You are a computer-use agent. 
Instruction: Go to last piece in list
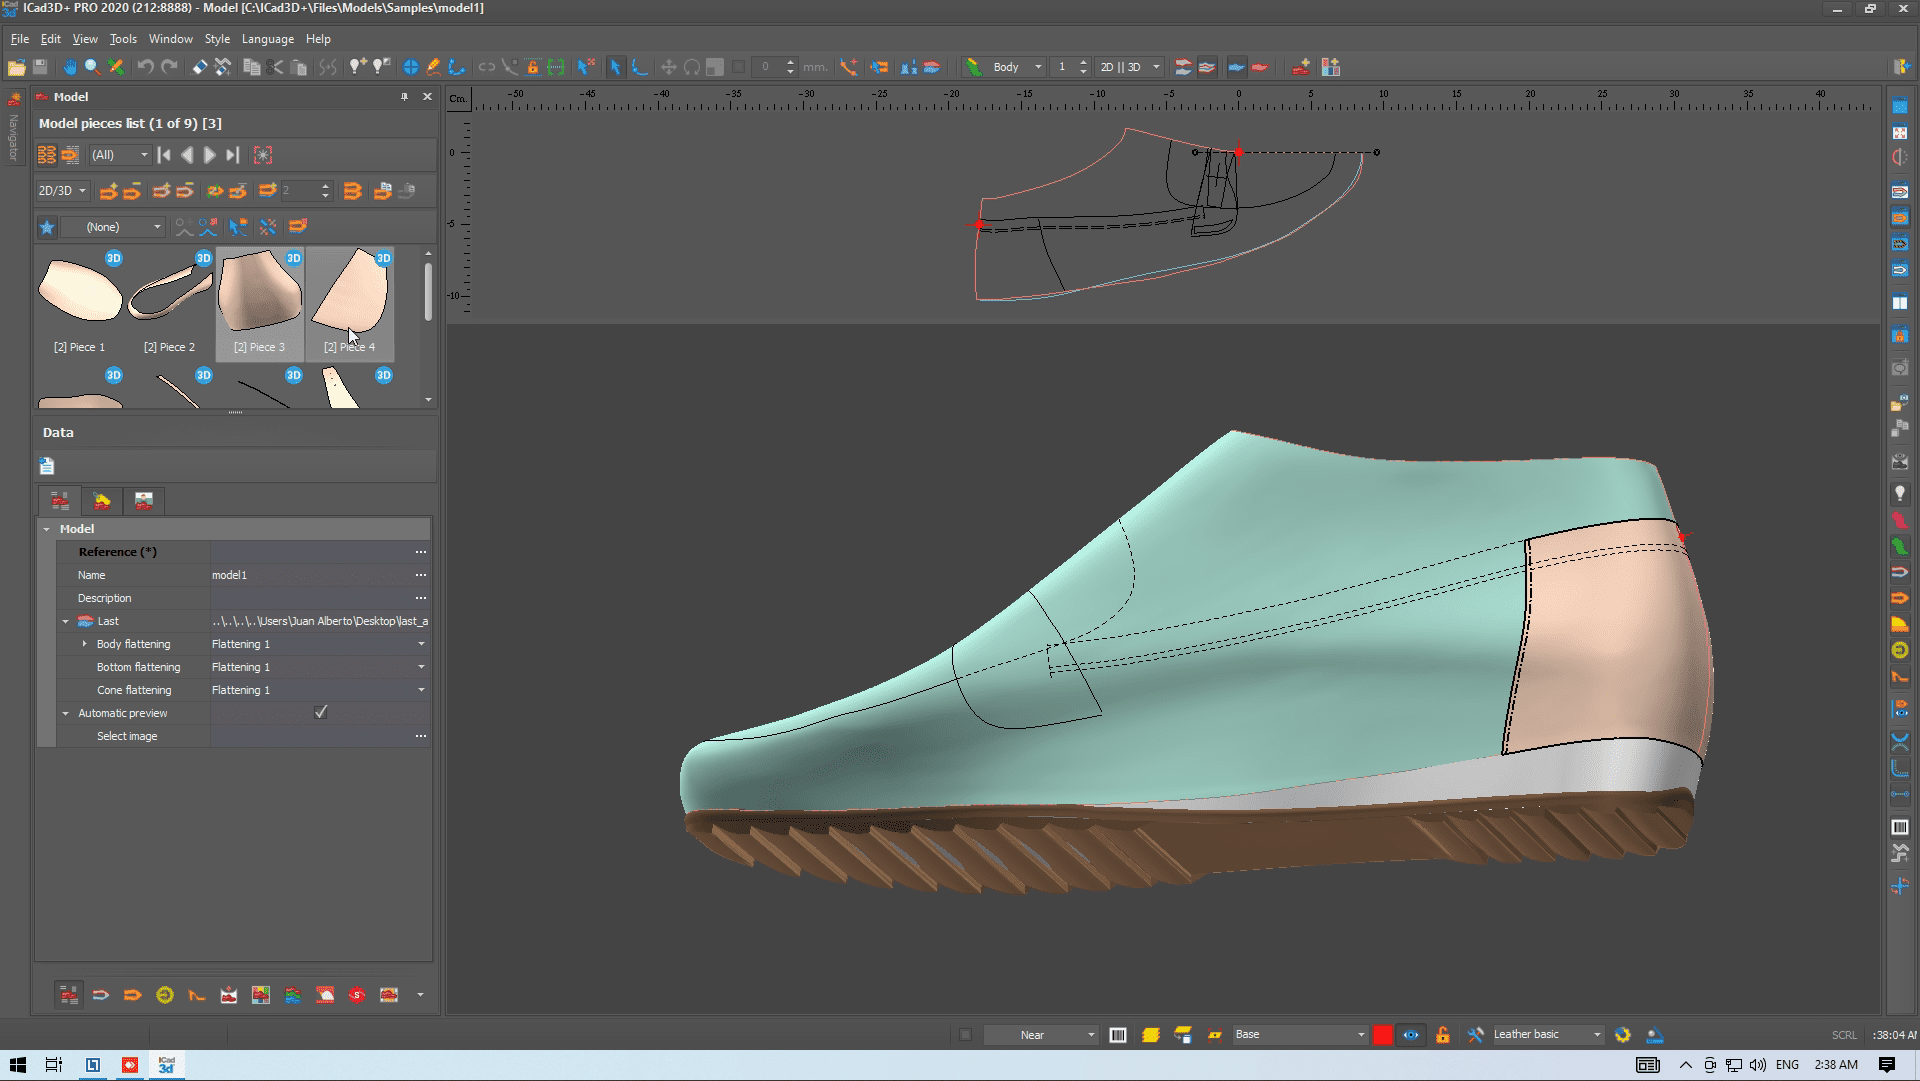233,155
